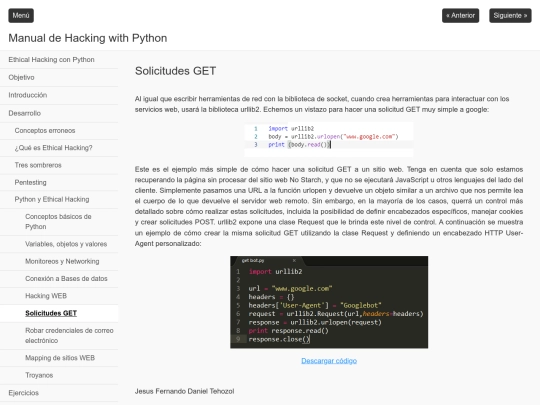Image resolution: width=540 pixels, height=405 pixels.
Task: Open the Menú button
Action: (21, 15)
